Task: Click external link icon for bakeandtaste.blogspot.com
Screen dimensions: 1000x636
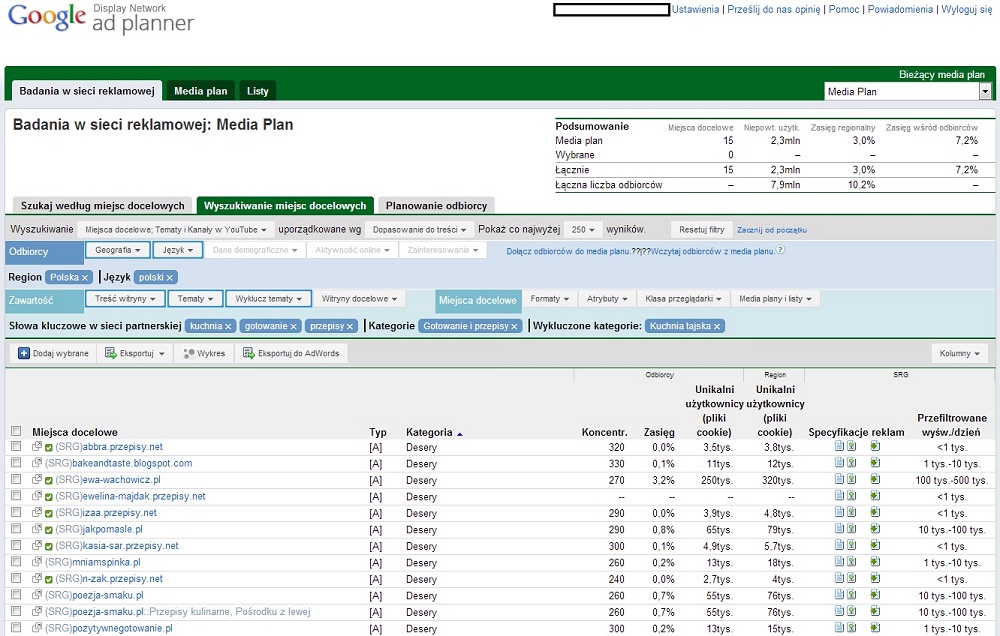Action: click(37, 463)
